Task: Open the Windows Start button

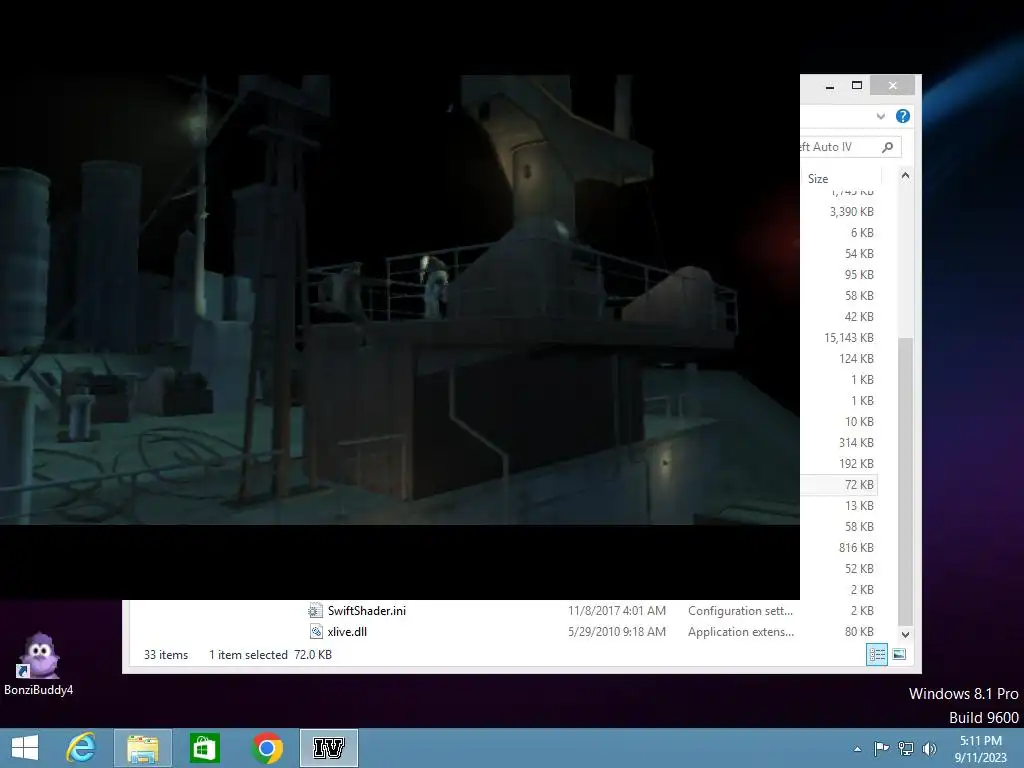Action: [25, 748]
